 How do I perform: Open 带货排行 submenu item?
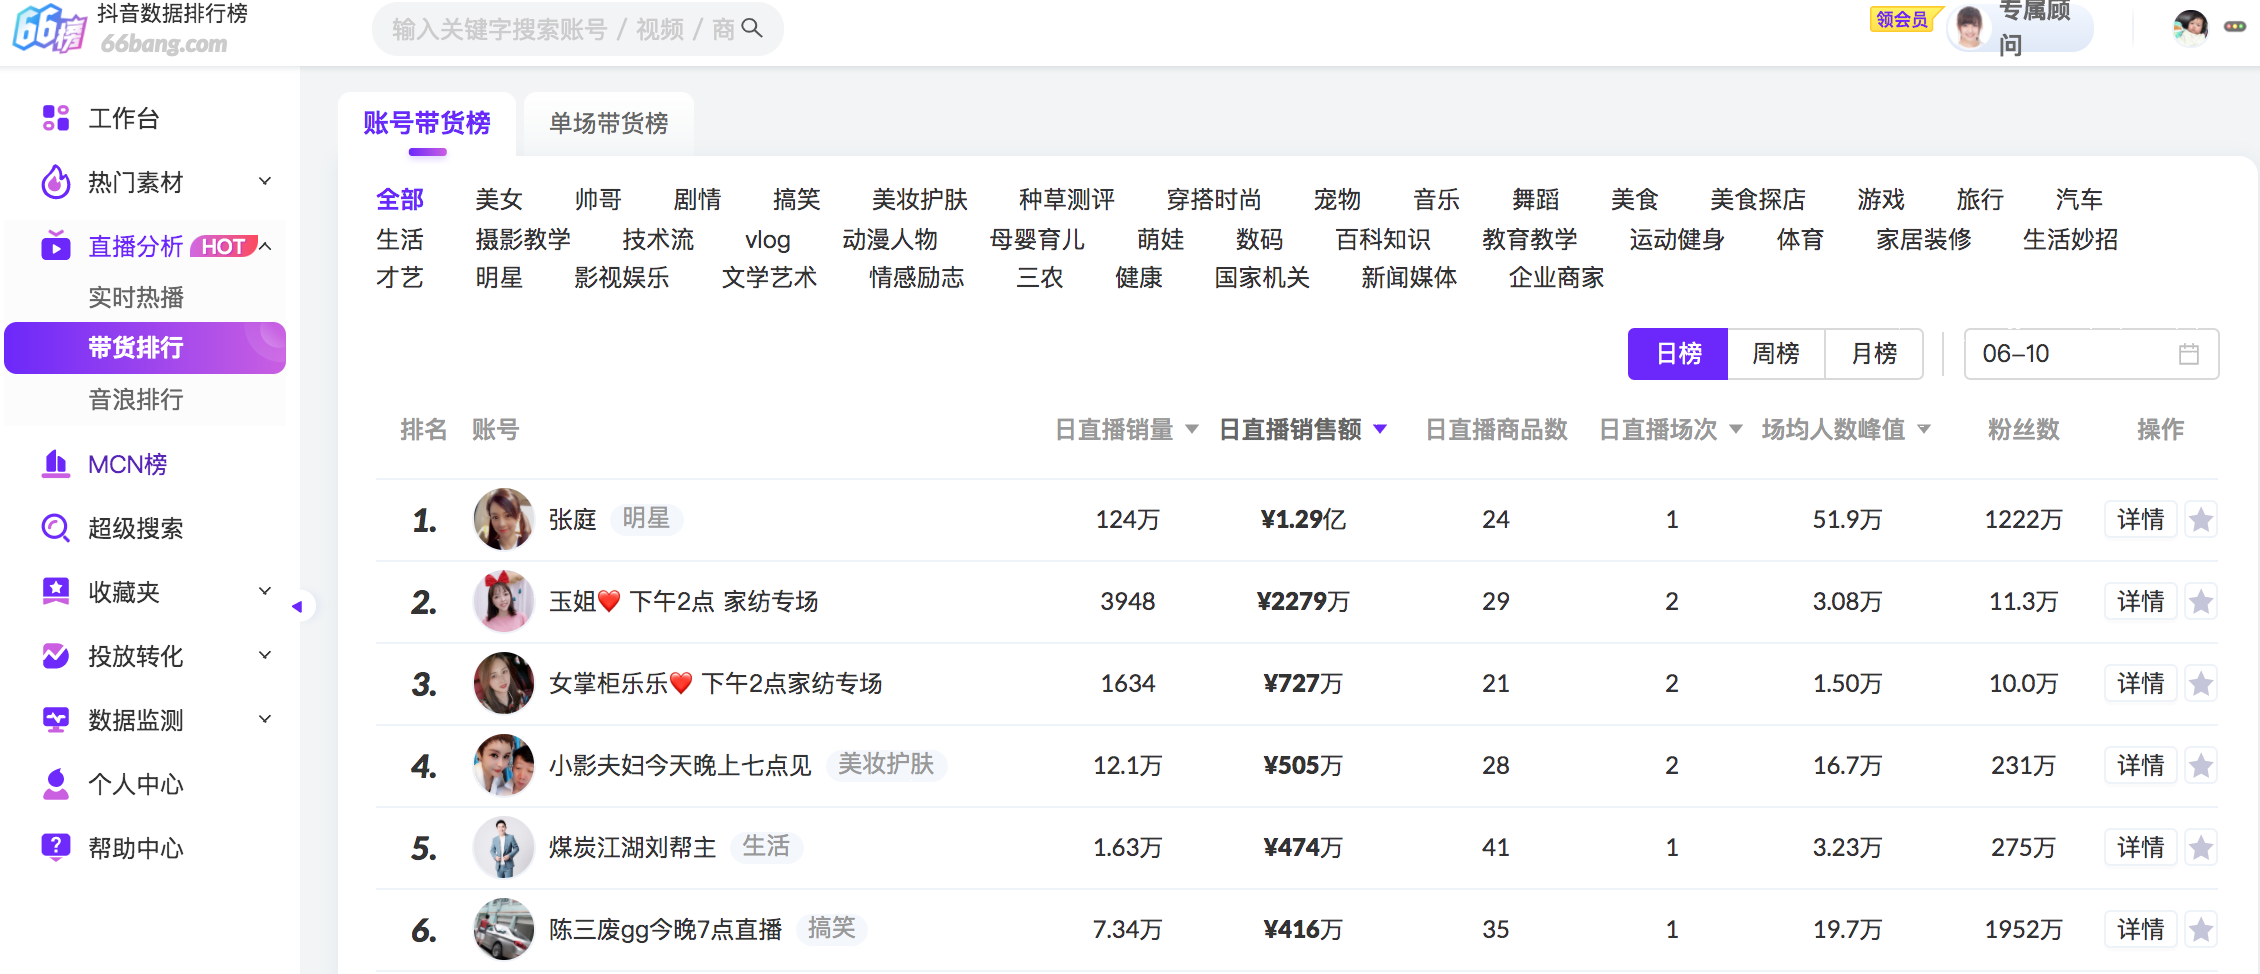(145, 348)
